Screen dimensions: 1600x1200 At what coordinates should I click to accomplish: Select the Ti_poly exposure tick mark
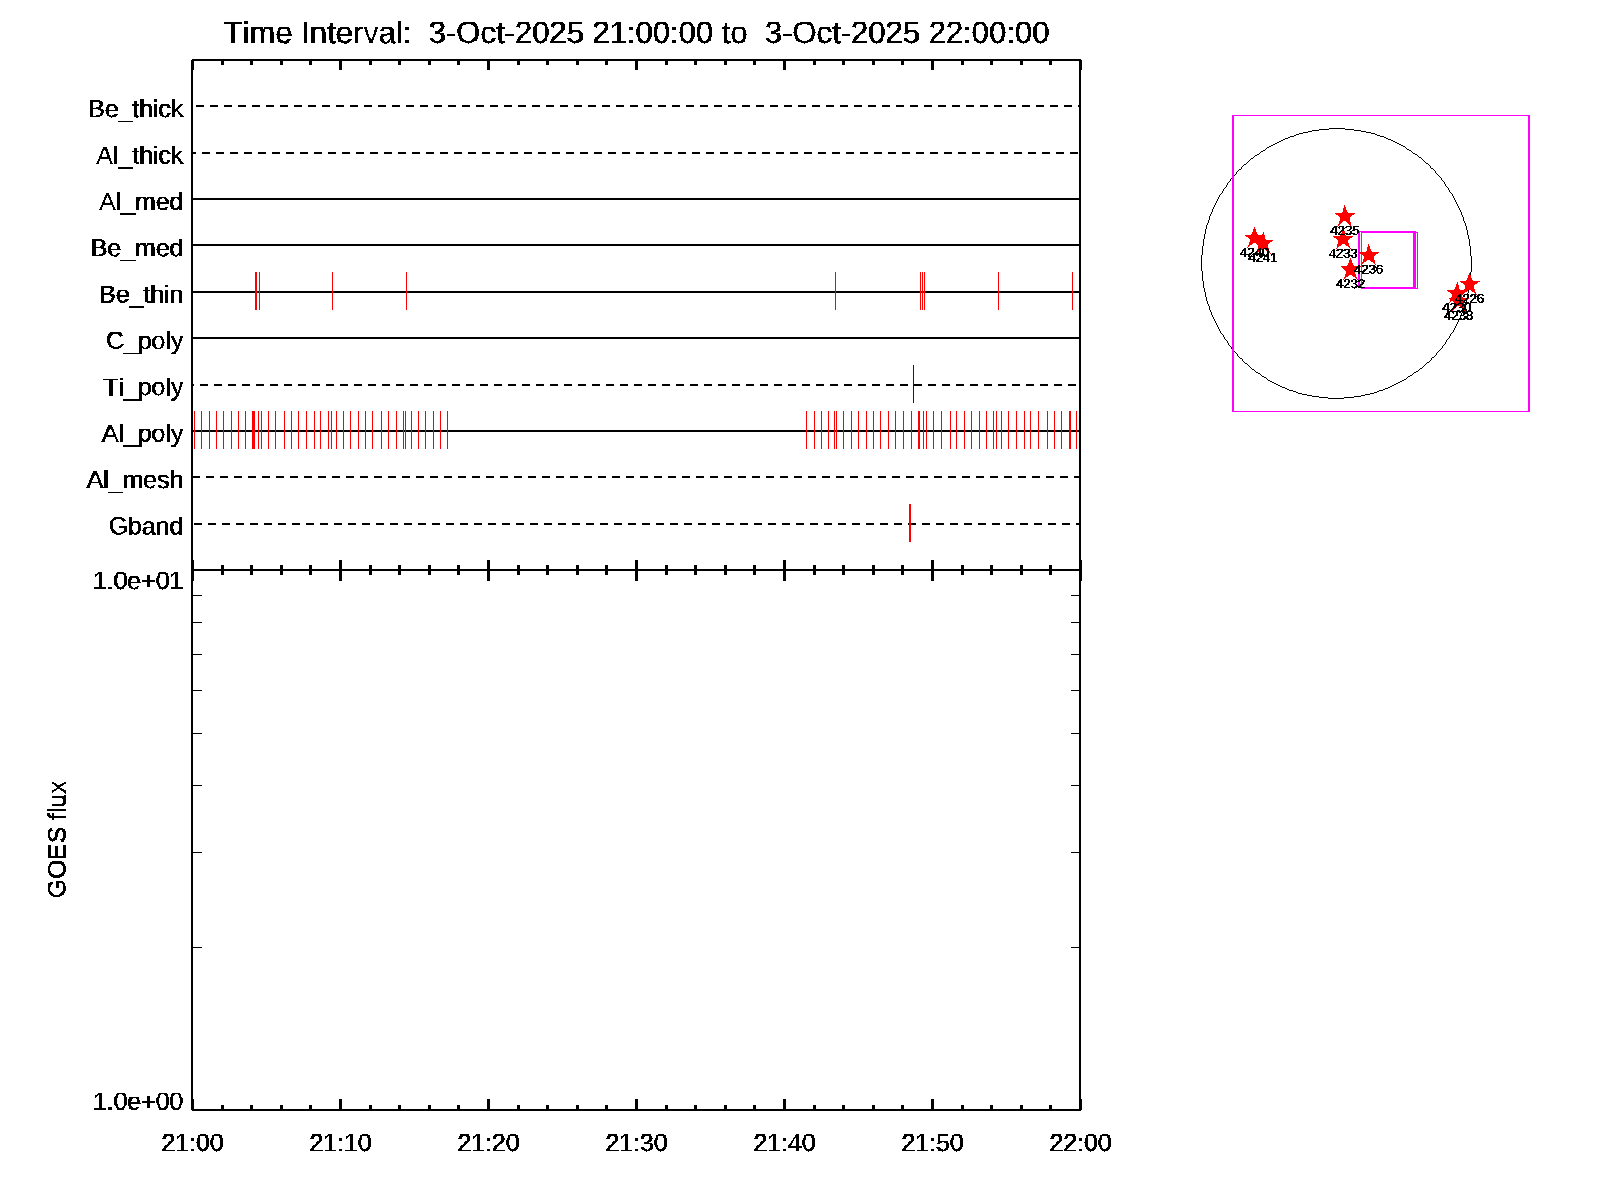(913, 384)
